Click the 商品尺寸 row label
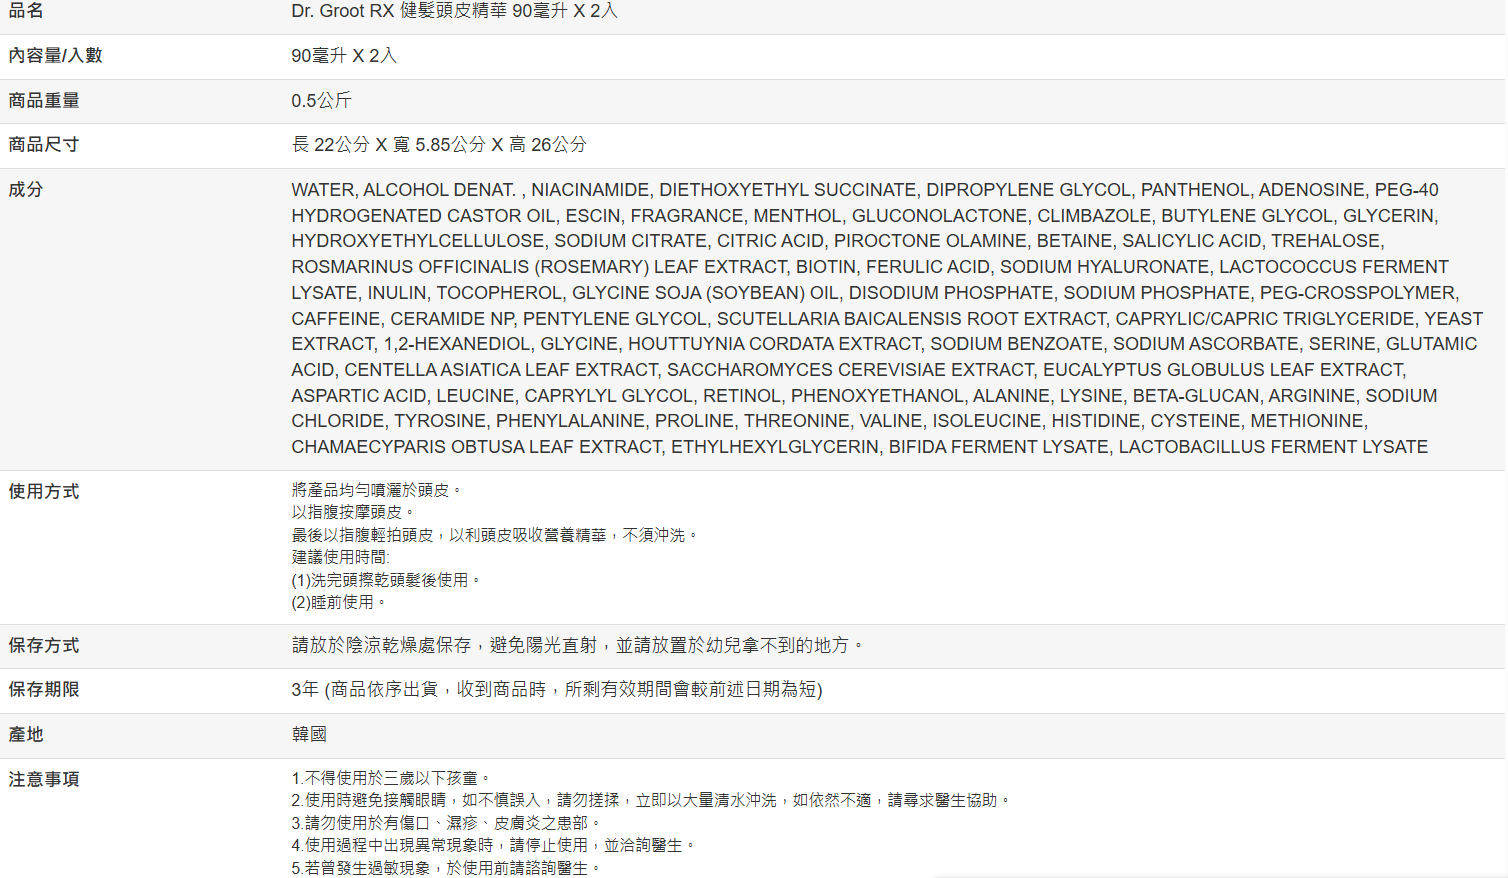This screenshot has width=1508, height=878. (44, 145)
